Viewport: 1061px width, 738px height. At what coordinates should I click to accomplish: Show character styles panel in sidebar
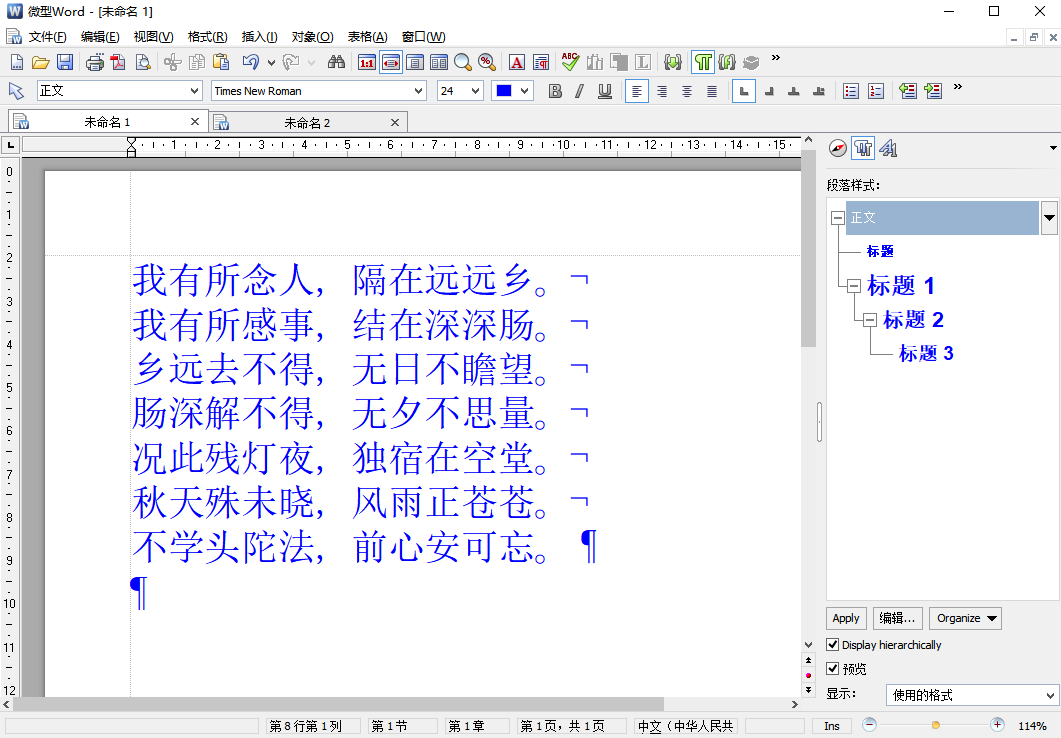[x=888, y=148]
